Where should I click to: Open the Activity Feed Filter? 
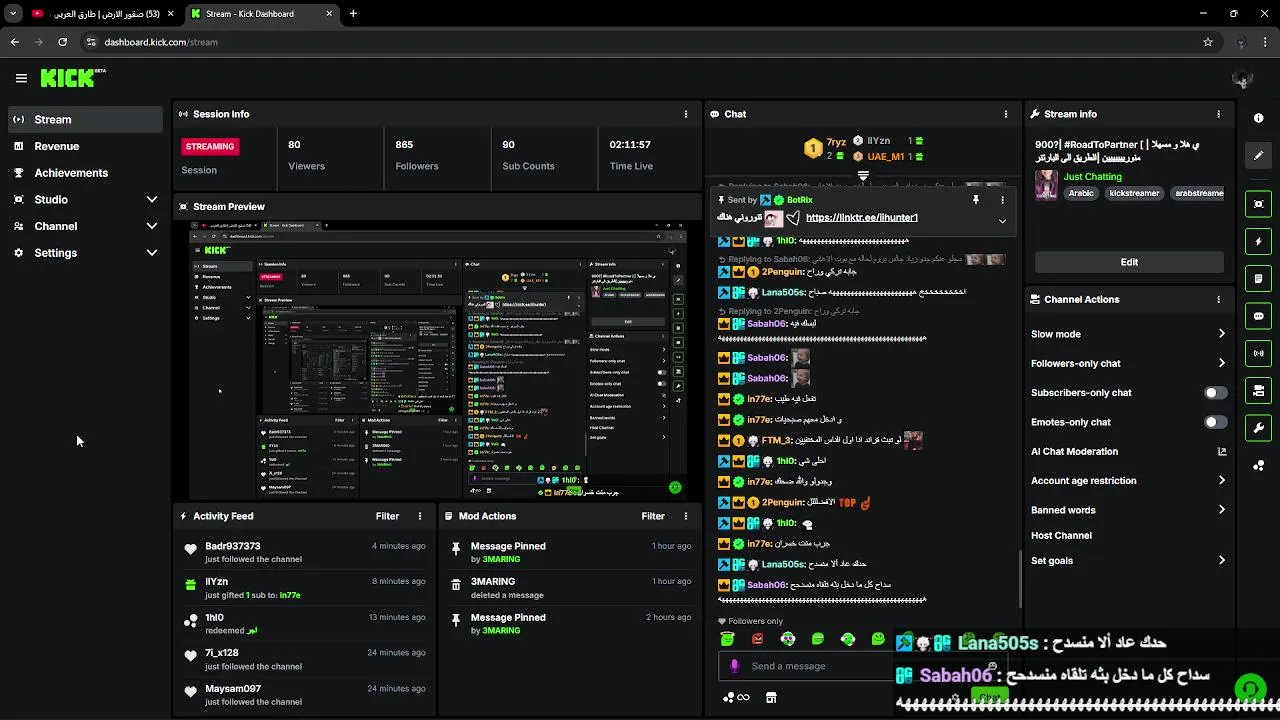pyautogui.click(x=387, y=516)
